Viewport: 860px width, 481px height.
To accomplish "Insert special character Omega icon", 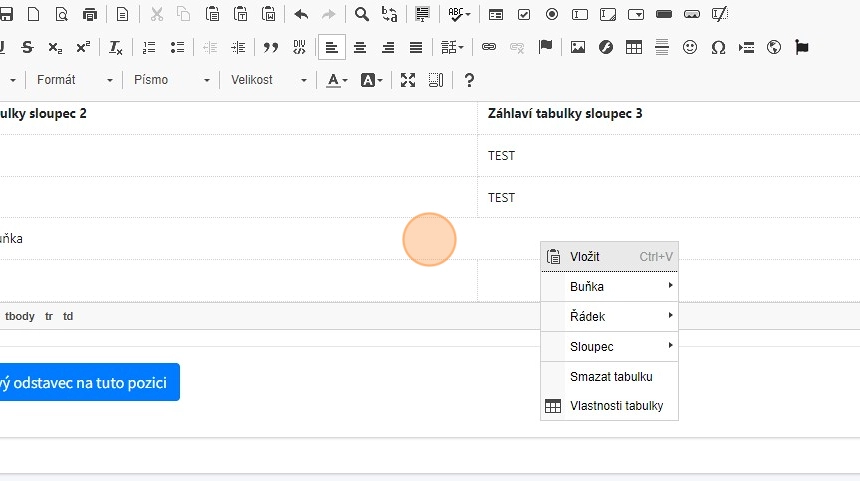I will pyautogui.click(x=718, y=47).
